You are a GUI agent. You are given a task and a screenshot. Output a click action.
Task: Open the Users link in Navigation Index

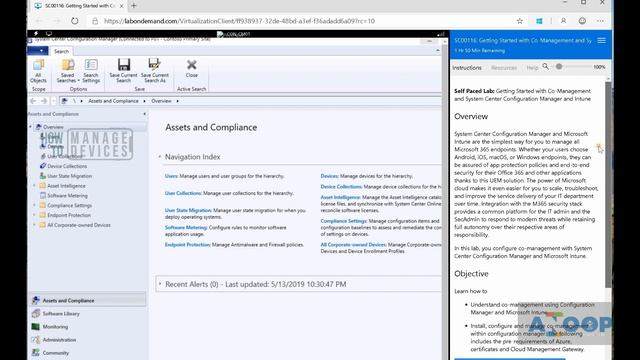171,176
